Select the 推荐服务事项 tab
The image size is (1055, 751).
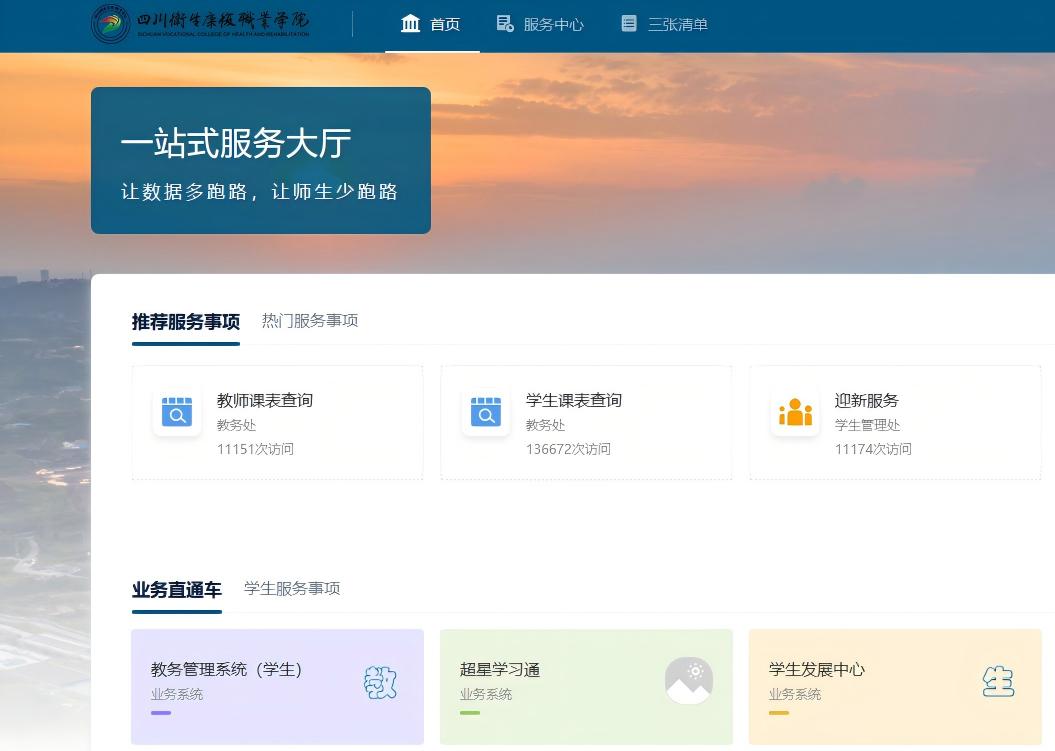pos(186,322)
